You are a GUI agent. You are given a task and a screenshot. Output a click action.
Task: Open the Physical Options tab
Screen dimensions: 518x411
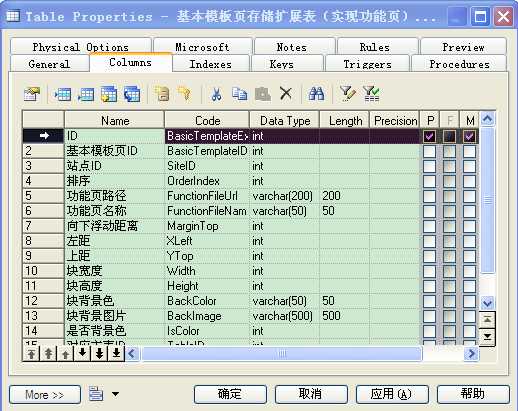click(x=81, y=47)
